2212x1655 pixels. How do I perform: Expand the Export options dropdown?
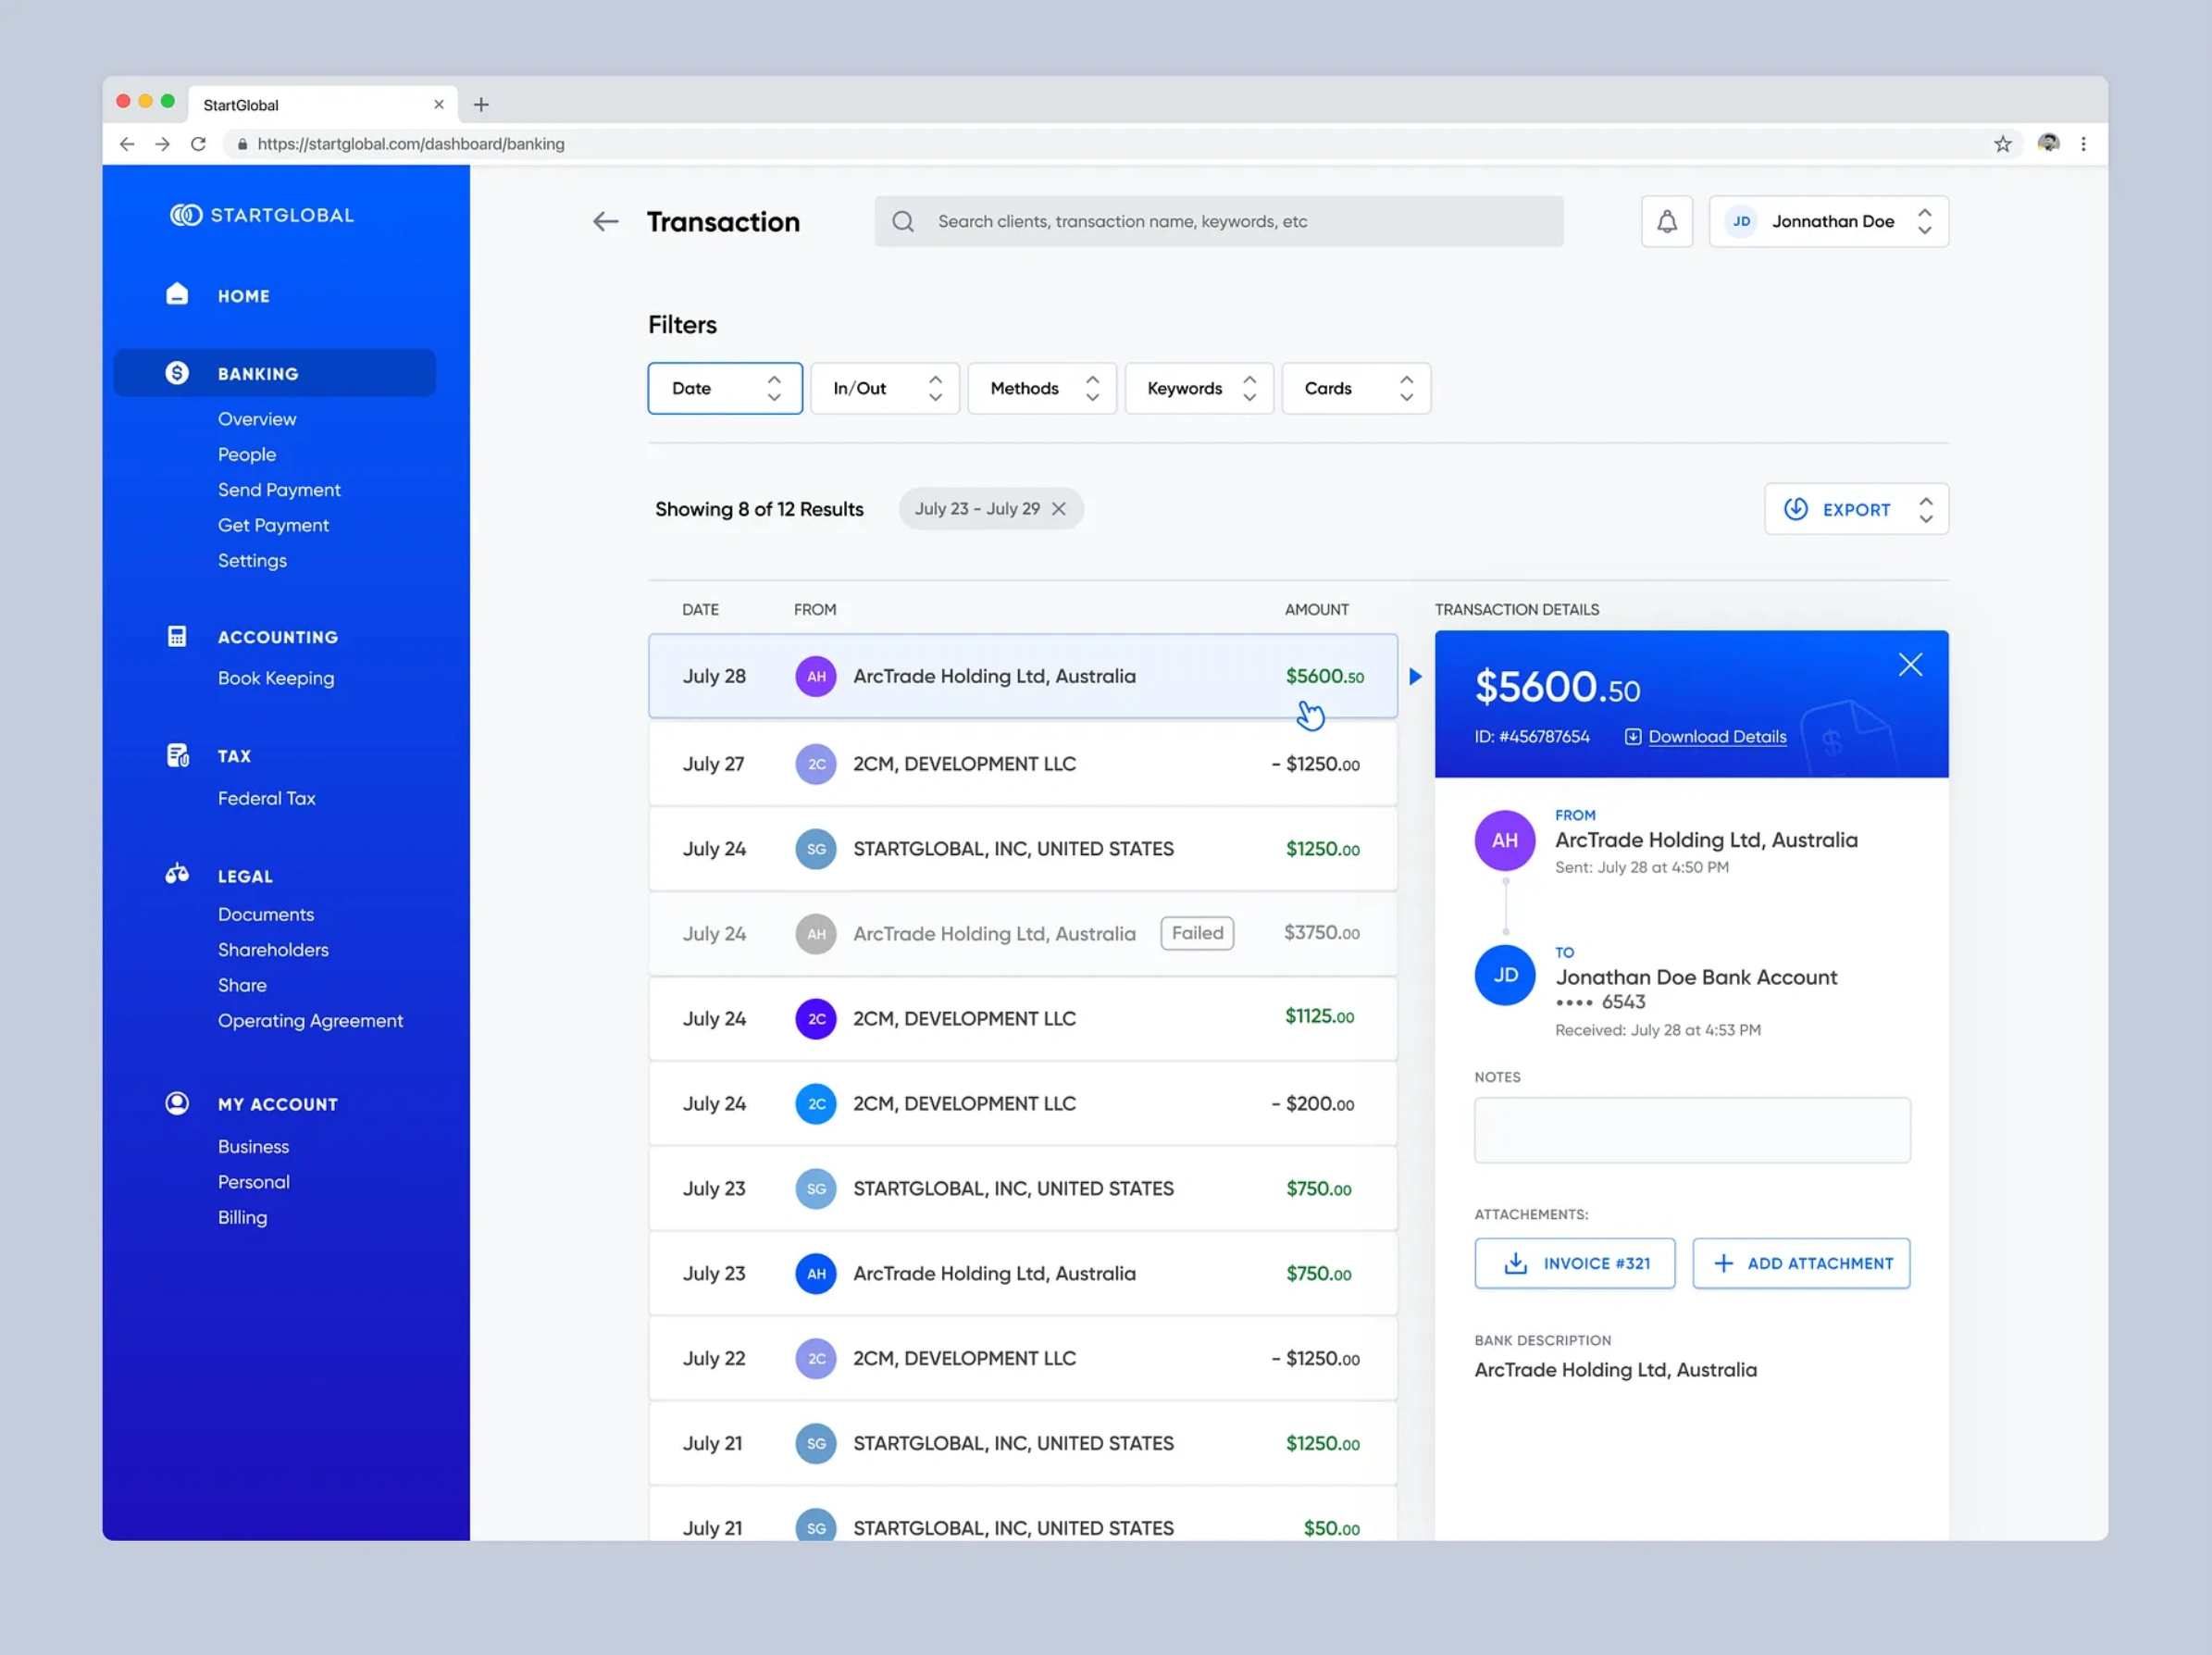(1926, 509)
